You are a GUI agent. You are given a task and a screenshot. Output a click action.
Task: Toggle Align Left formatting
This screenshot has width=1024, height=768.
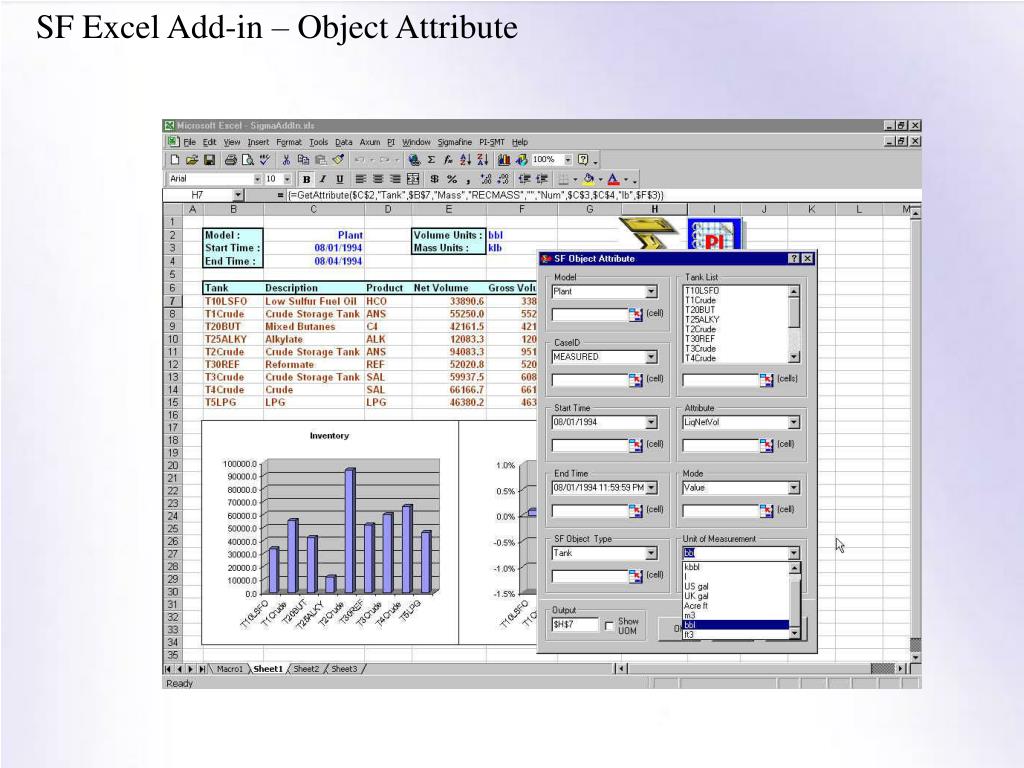[x=360, y=179]
